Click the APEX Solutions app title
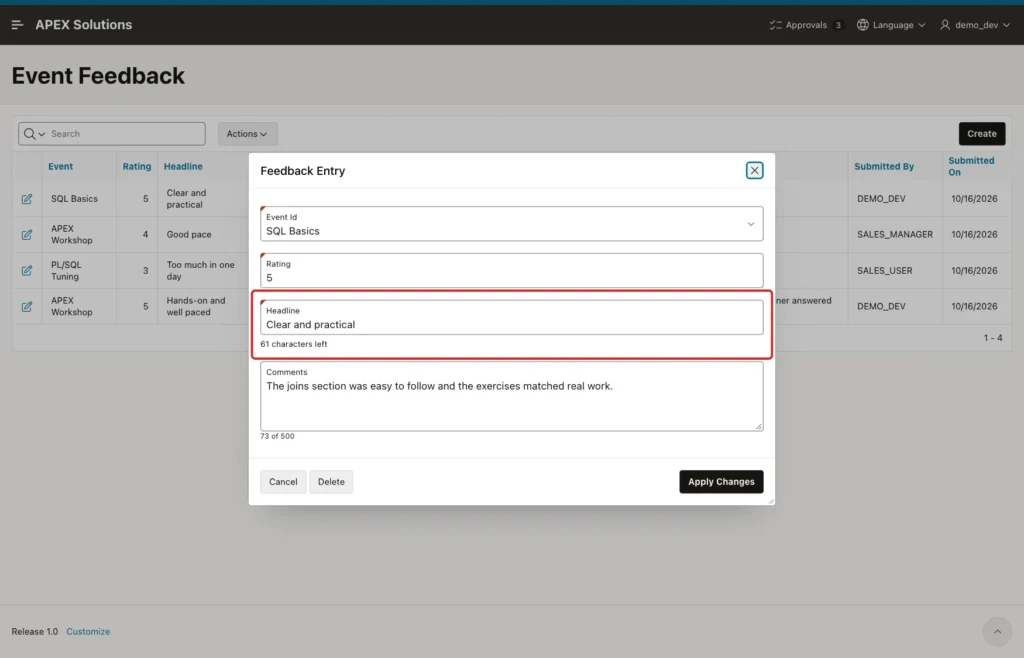Image resolution: width=1024 pixels, height=658 pixels. (84, 25)
